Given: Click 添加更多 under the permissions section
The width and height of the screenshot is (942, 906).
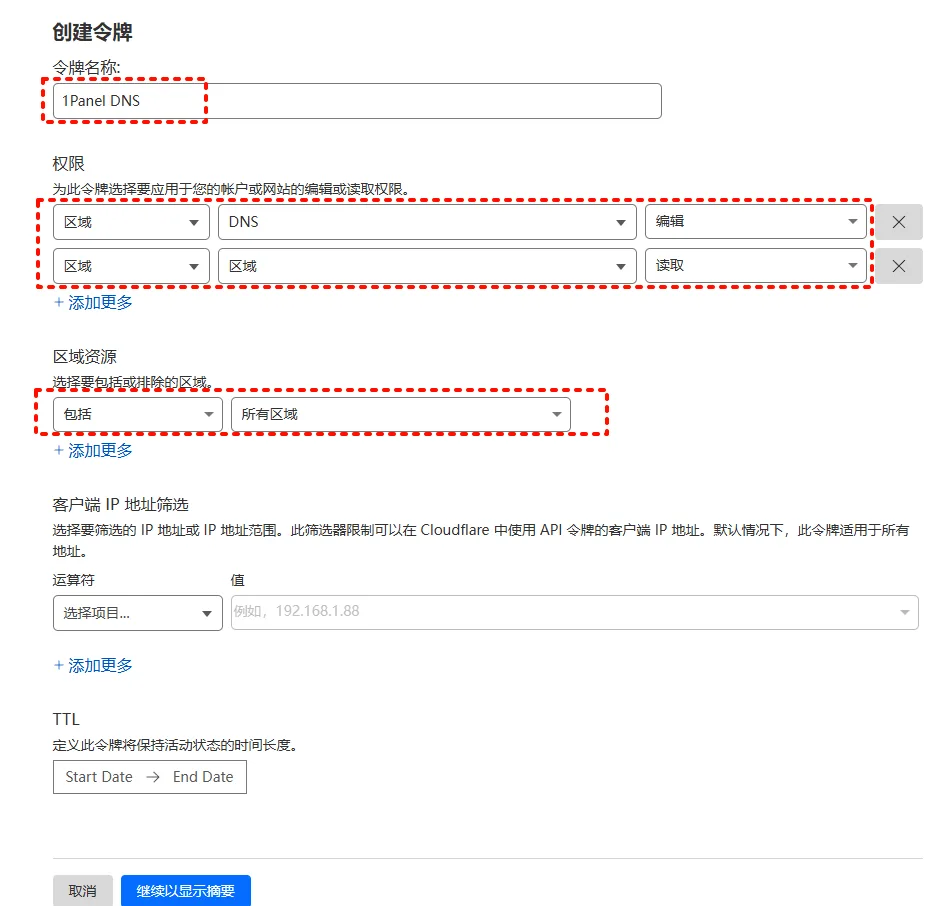Looking at the screenshot, I should click(x=93, y=302).
